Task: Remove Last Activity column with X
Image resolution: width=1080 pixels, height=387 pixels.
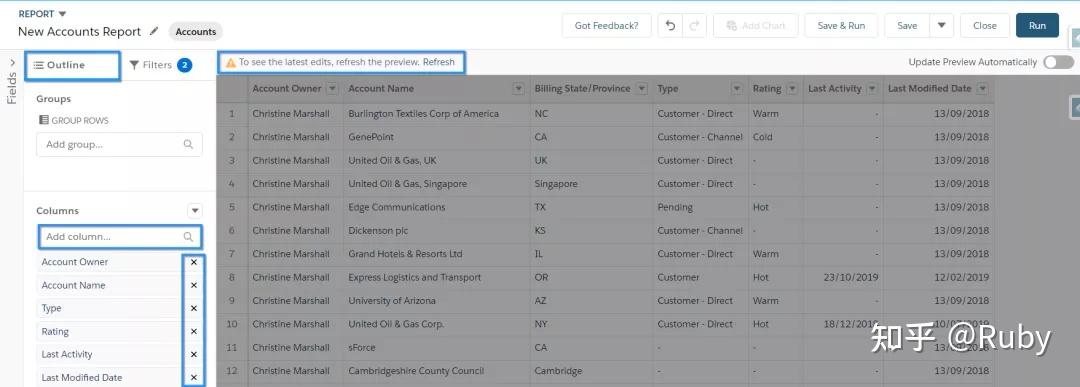Action: click(x=194, y=354)
